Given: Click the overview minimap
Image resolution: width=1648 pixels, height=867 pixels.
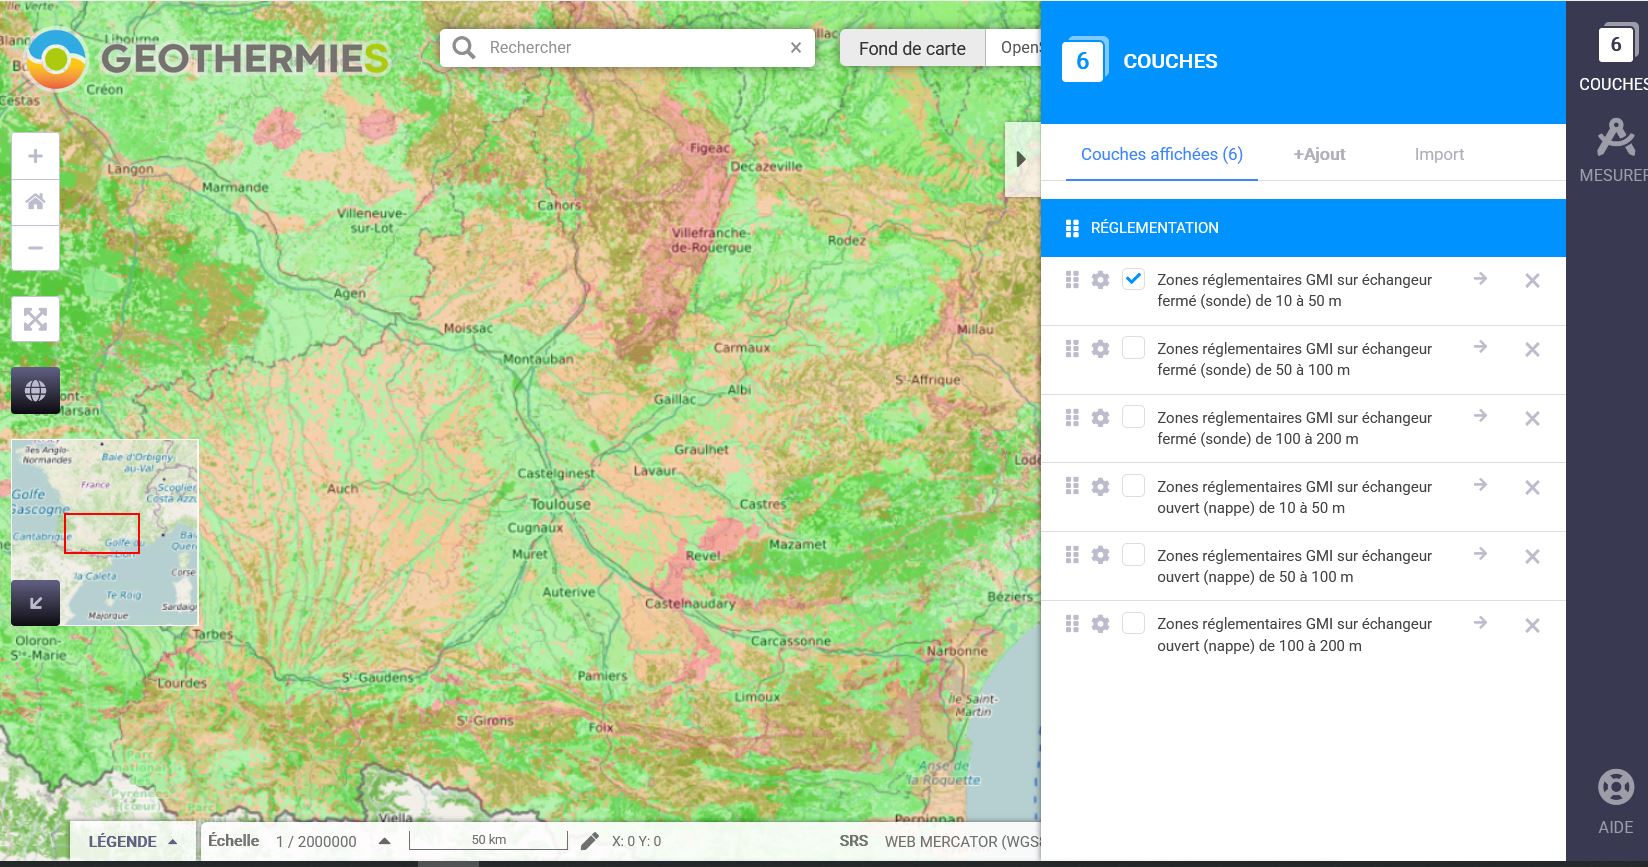Looking at the screenshot, I should (105, 532).
